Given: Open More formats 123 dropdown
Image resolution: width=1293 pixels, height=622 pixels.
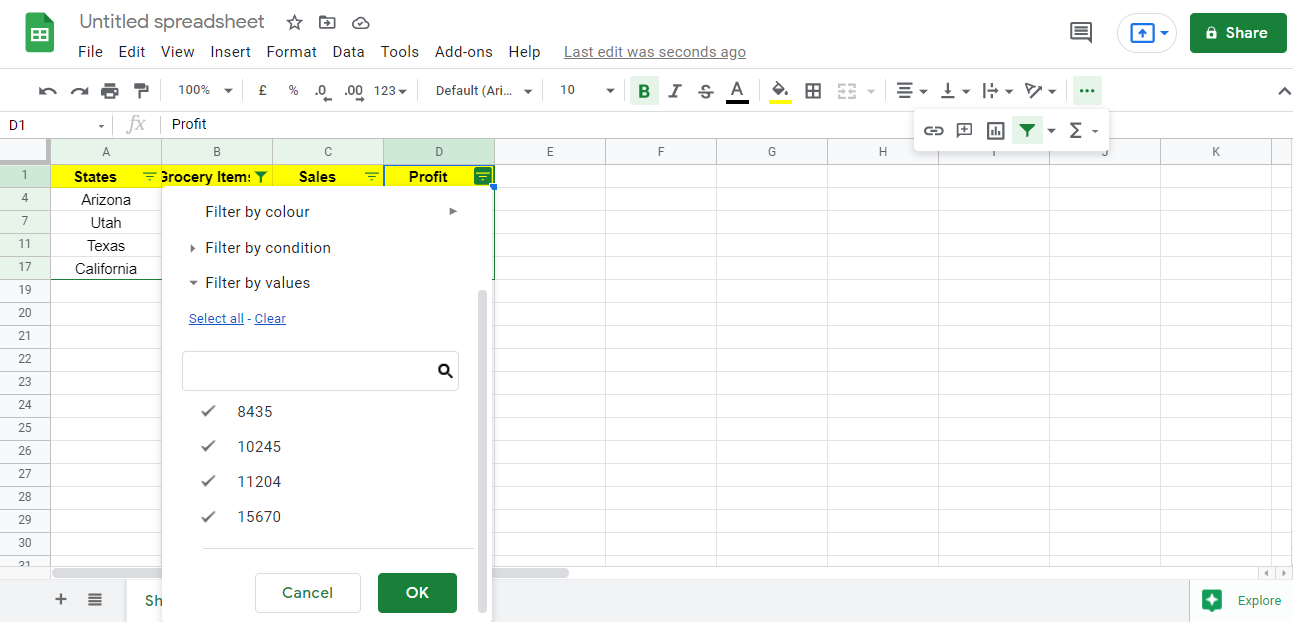Looking at the screenshot, I should pyautogui.click(x=390, y=90).
